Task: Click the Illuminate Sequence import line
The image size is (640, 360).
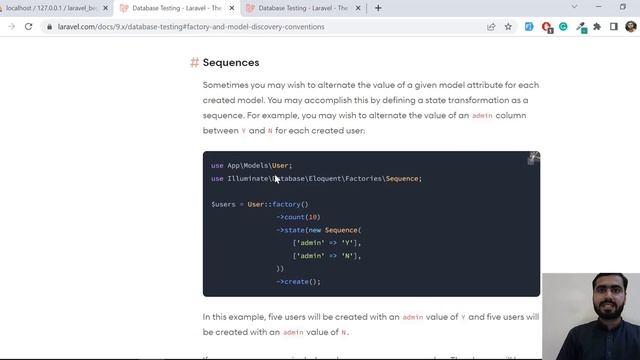Action: coord(316,178)
